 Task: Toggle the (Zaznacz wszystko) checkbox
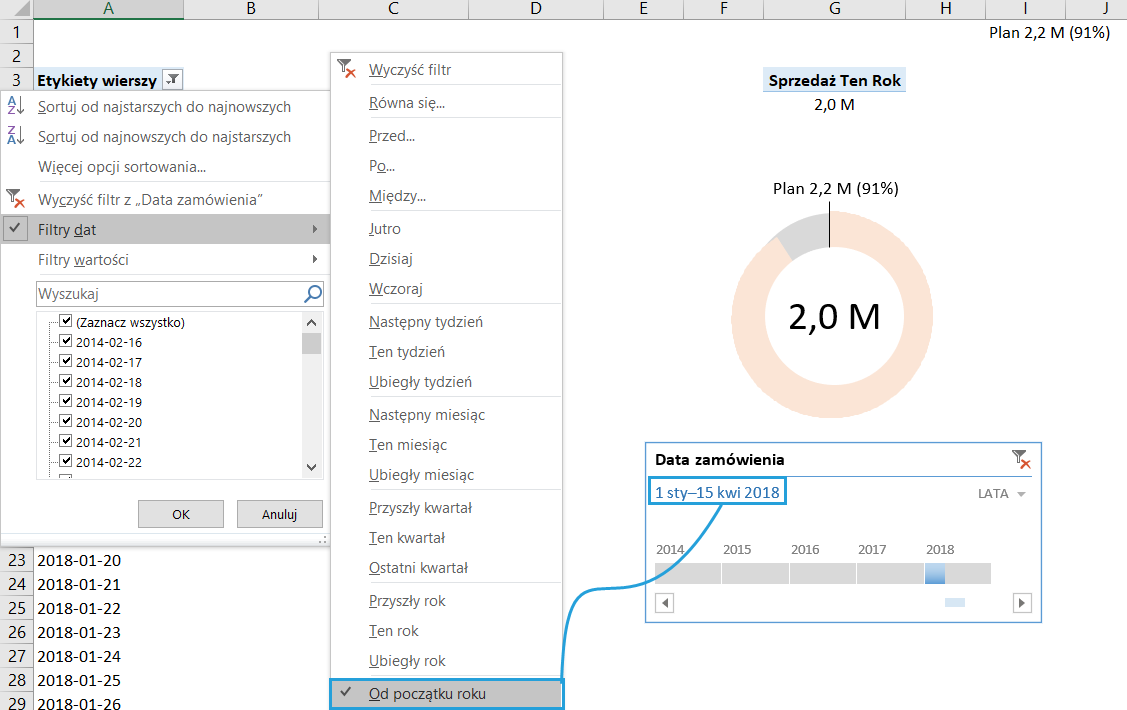point(66,322)
